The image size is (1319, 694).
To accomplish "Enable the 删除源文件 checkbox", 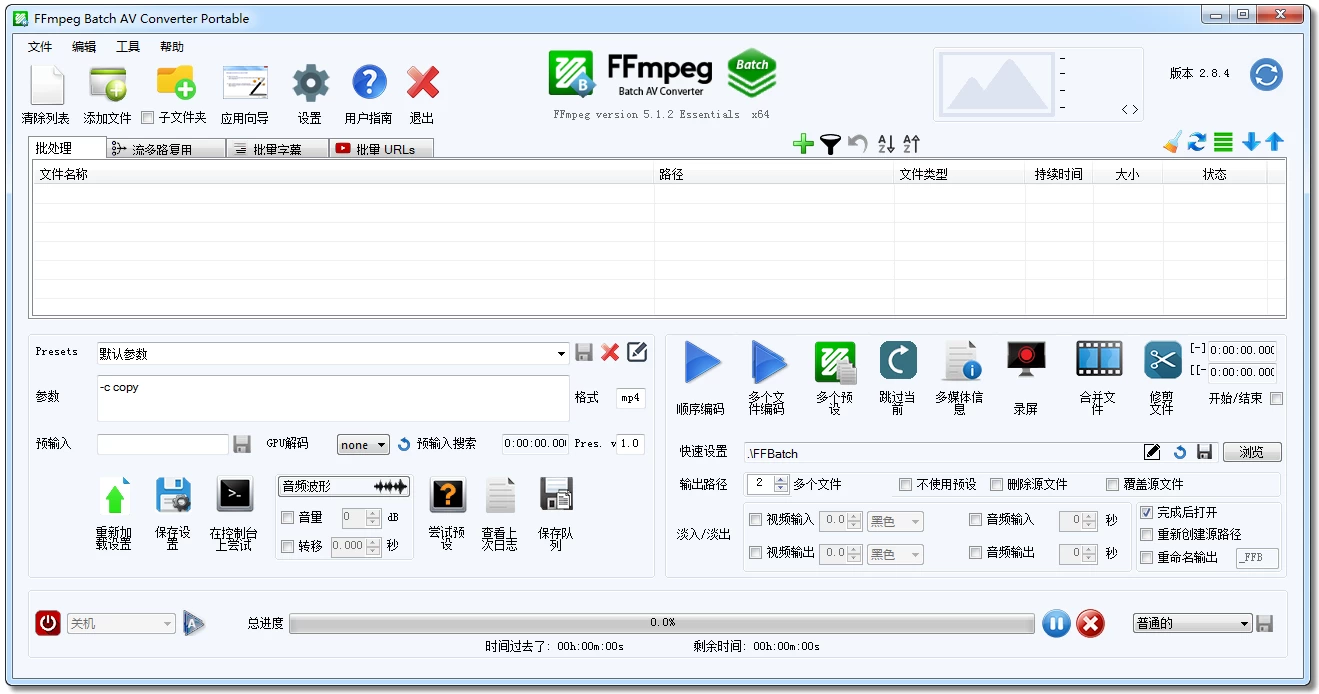I will click(x=996, y=484).
